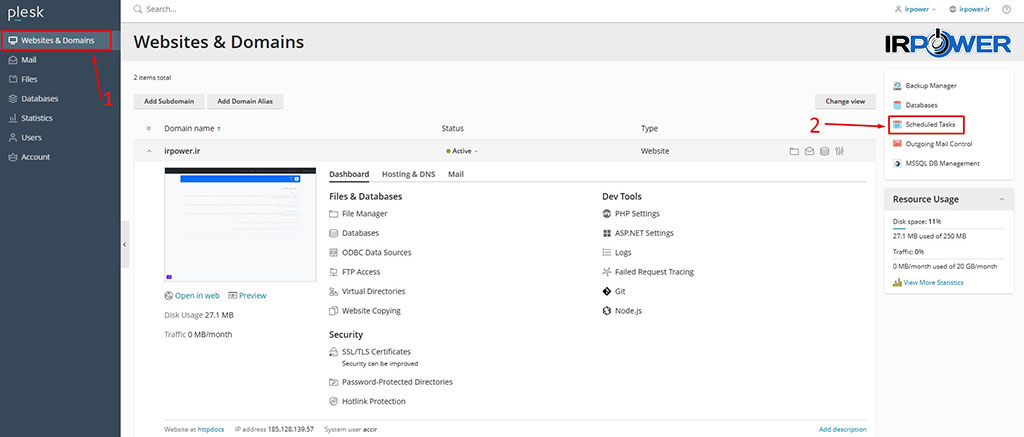Open Node.js settings
Image resolution: width=1024 pixels, height=437 pixels.
click(628, 311)
